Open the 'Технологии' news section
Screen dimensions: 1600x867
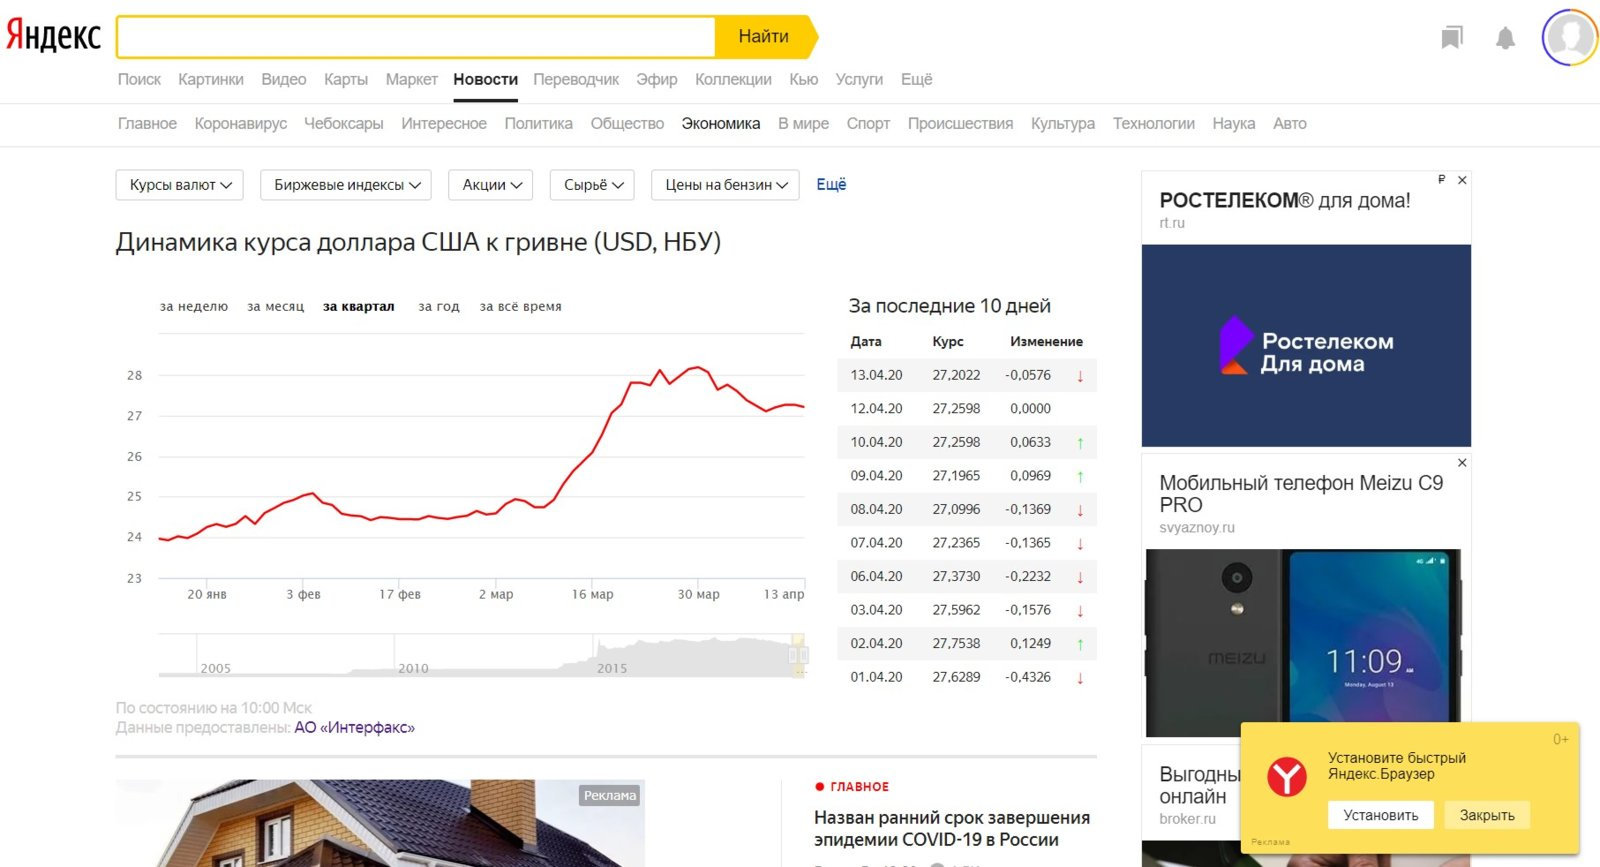pos(1153,124)
